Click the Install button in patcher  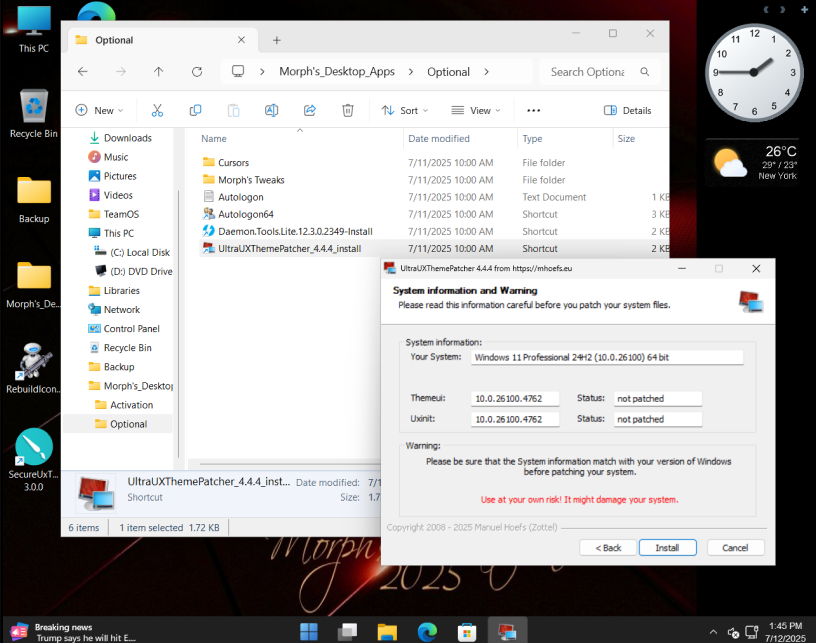[667, 548]
